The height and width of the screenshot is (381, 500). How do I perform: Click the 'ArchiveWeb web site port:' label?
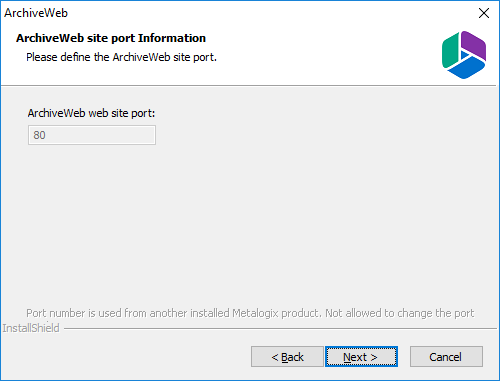click(x=91, y=113)
